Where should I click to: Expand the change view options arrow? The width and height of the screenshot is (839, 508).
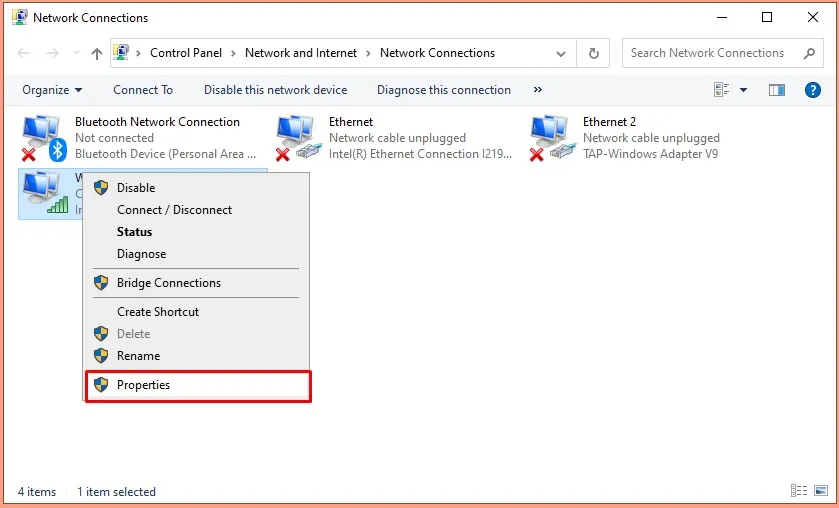tap(743, 90)
